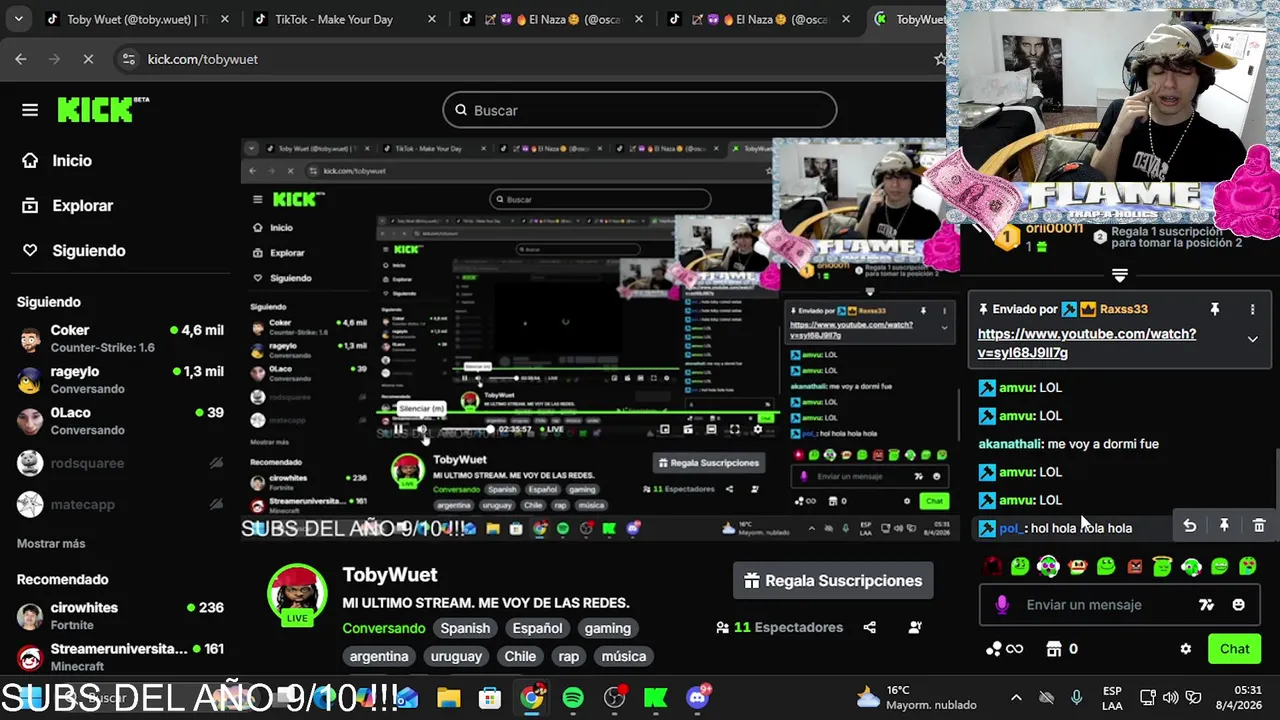Viewport: 1280px width, 720px height.
Task: Open the browser tab search dropdown
Action: 19,19
